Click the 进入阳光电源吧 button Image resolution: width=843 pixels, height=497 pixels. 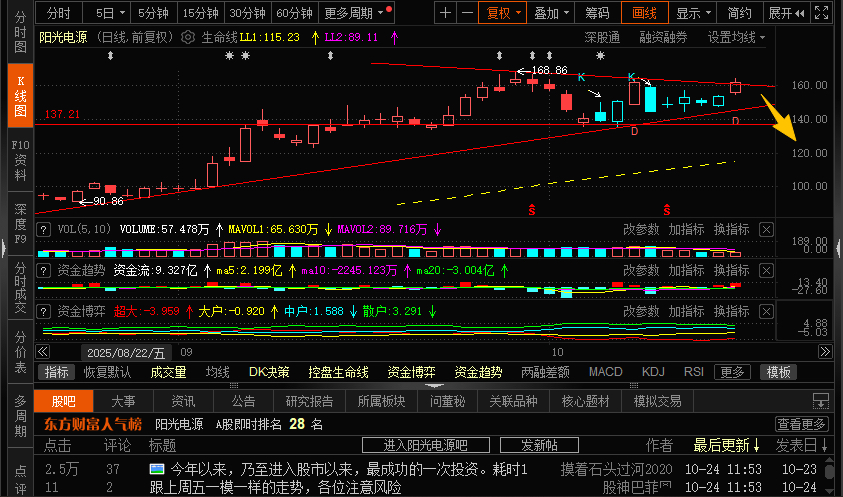click(426, 445)
